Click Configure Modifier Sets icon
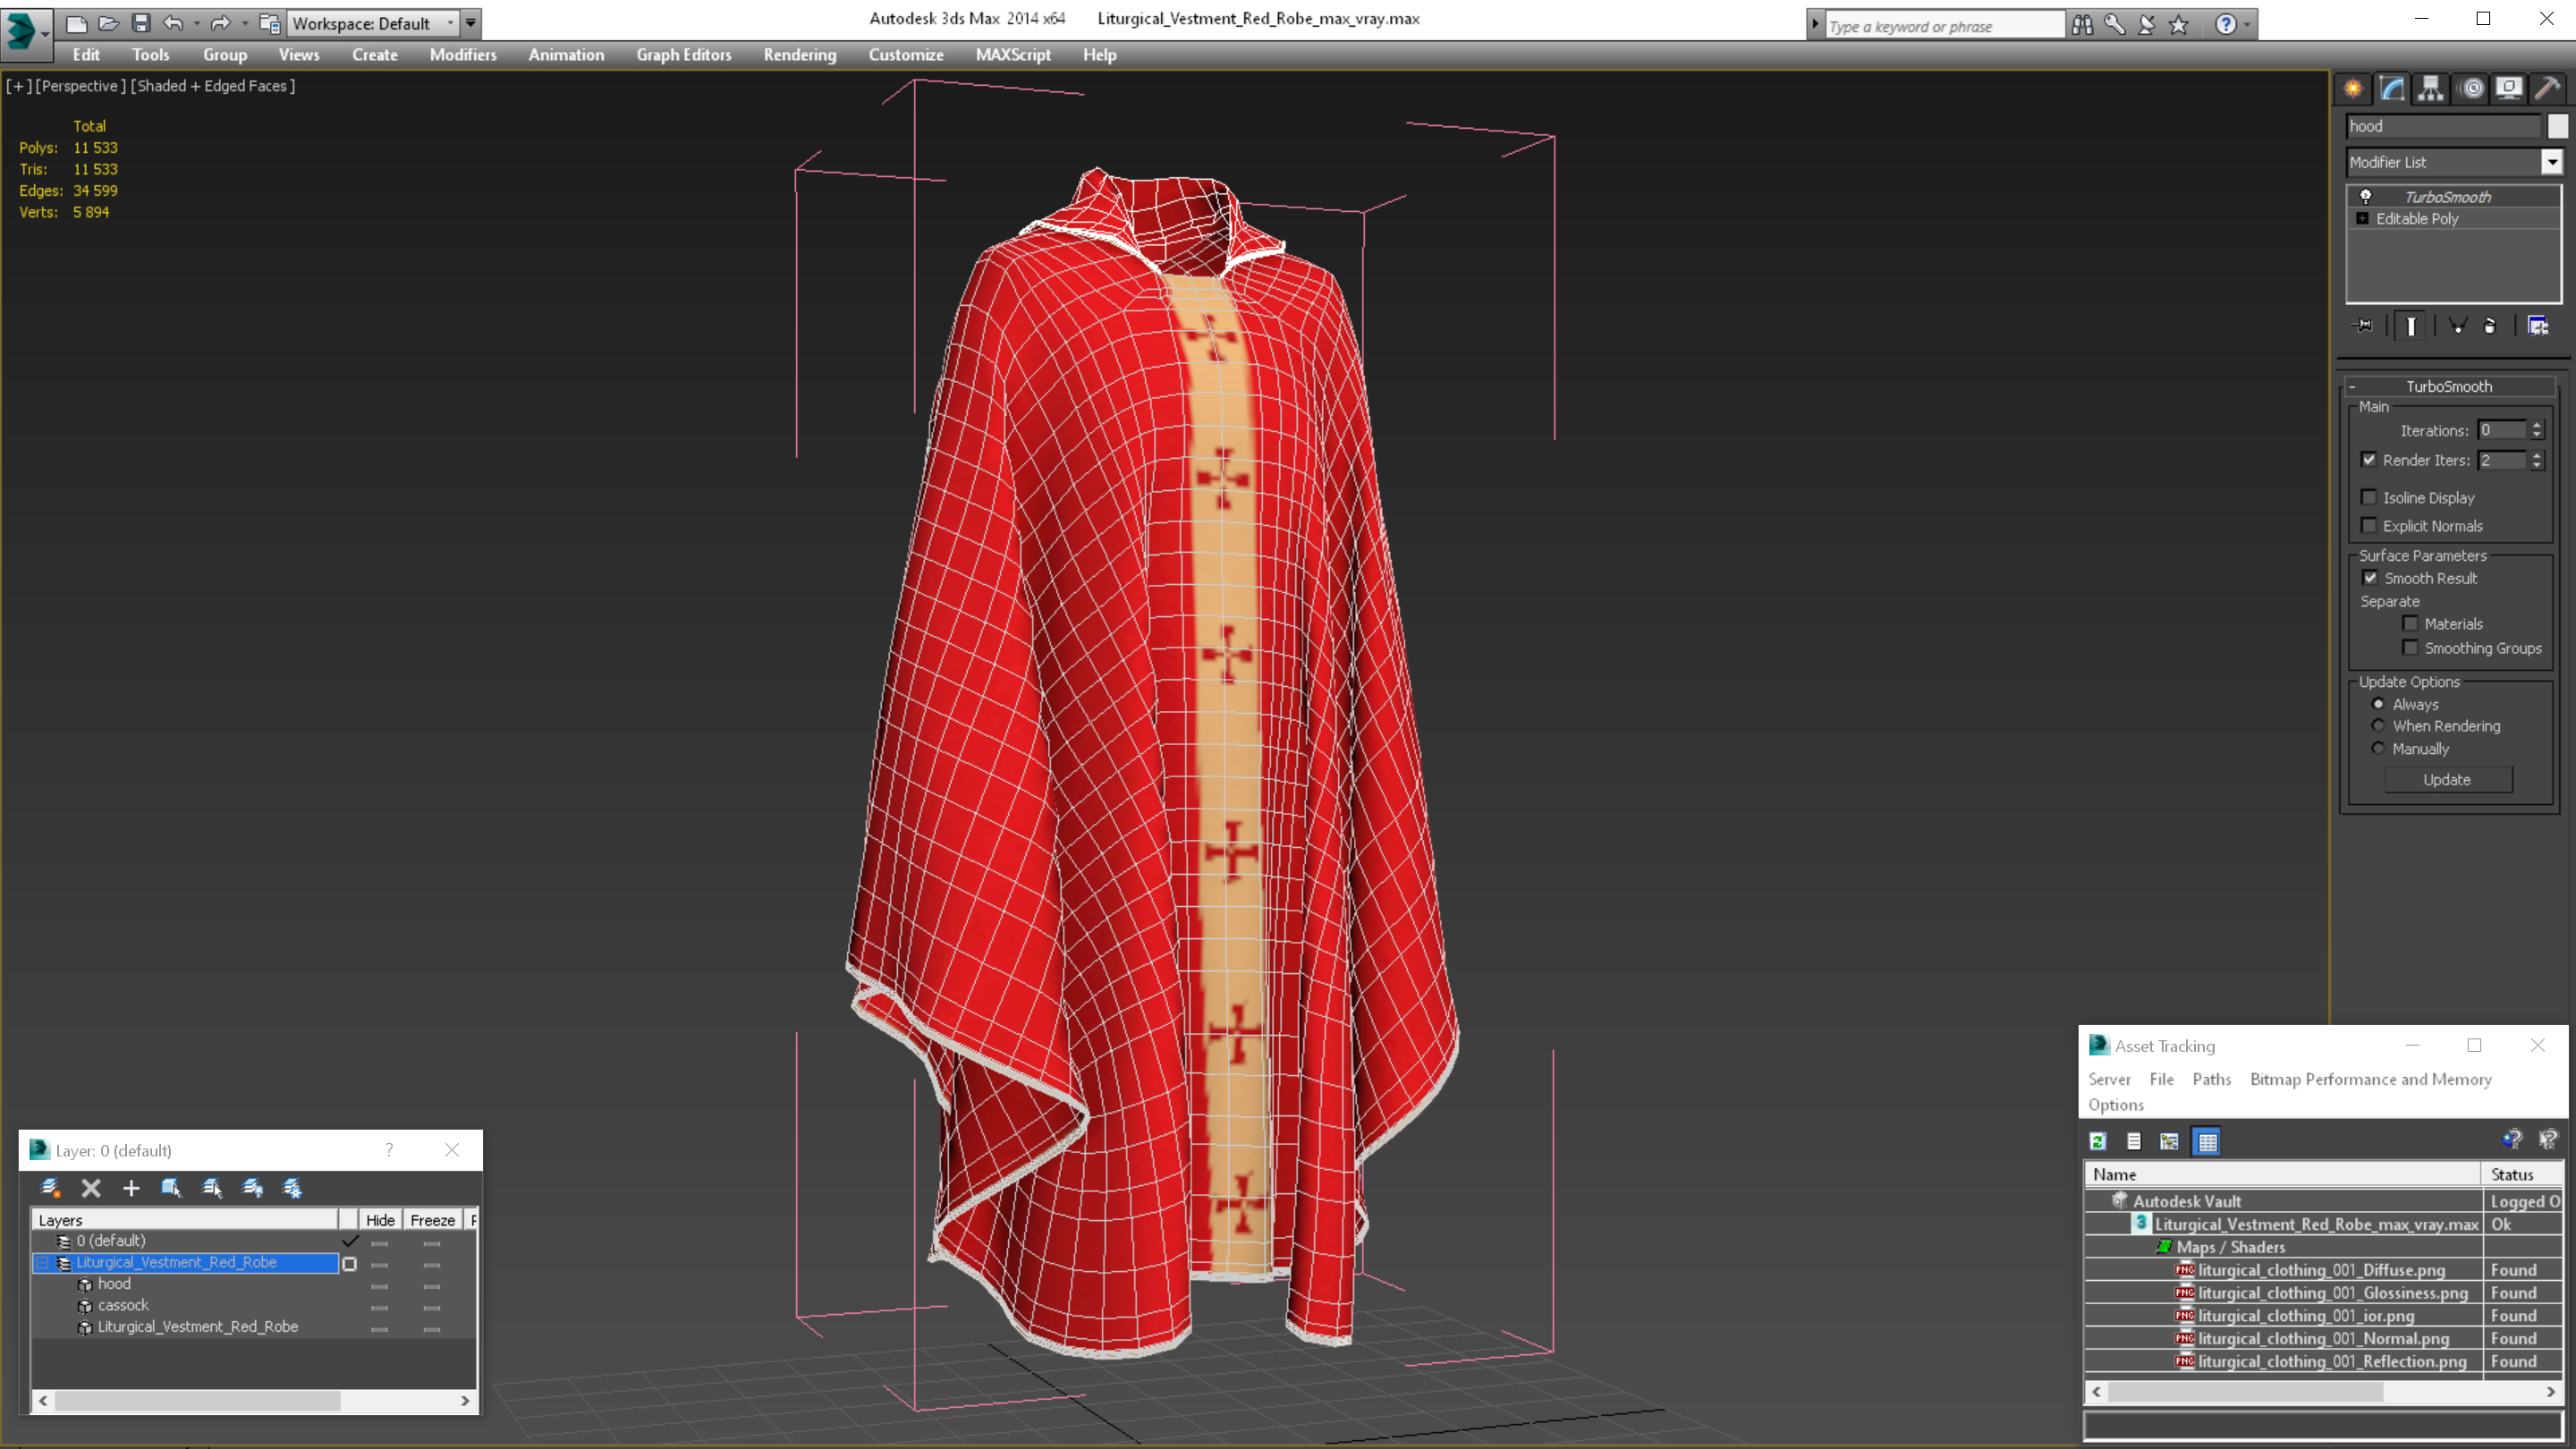Image resolution: width=2576 pixels, height=1449 pixels. tap(2538, 325)
